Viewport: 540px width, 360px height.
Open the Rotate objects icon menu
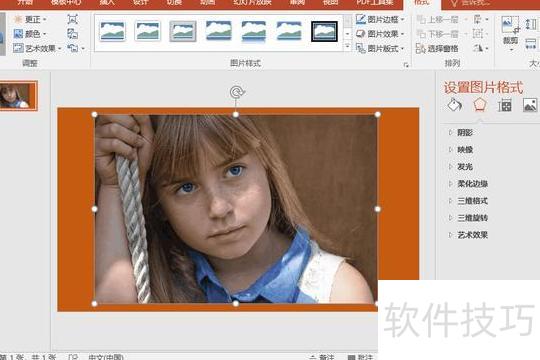tap(481, 48)
